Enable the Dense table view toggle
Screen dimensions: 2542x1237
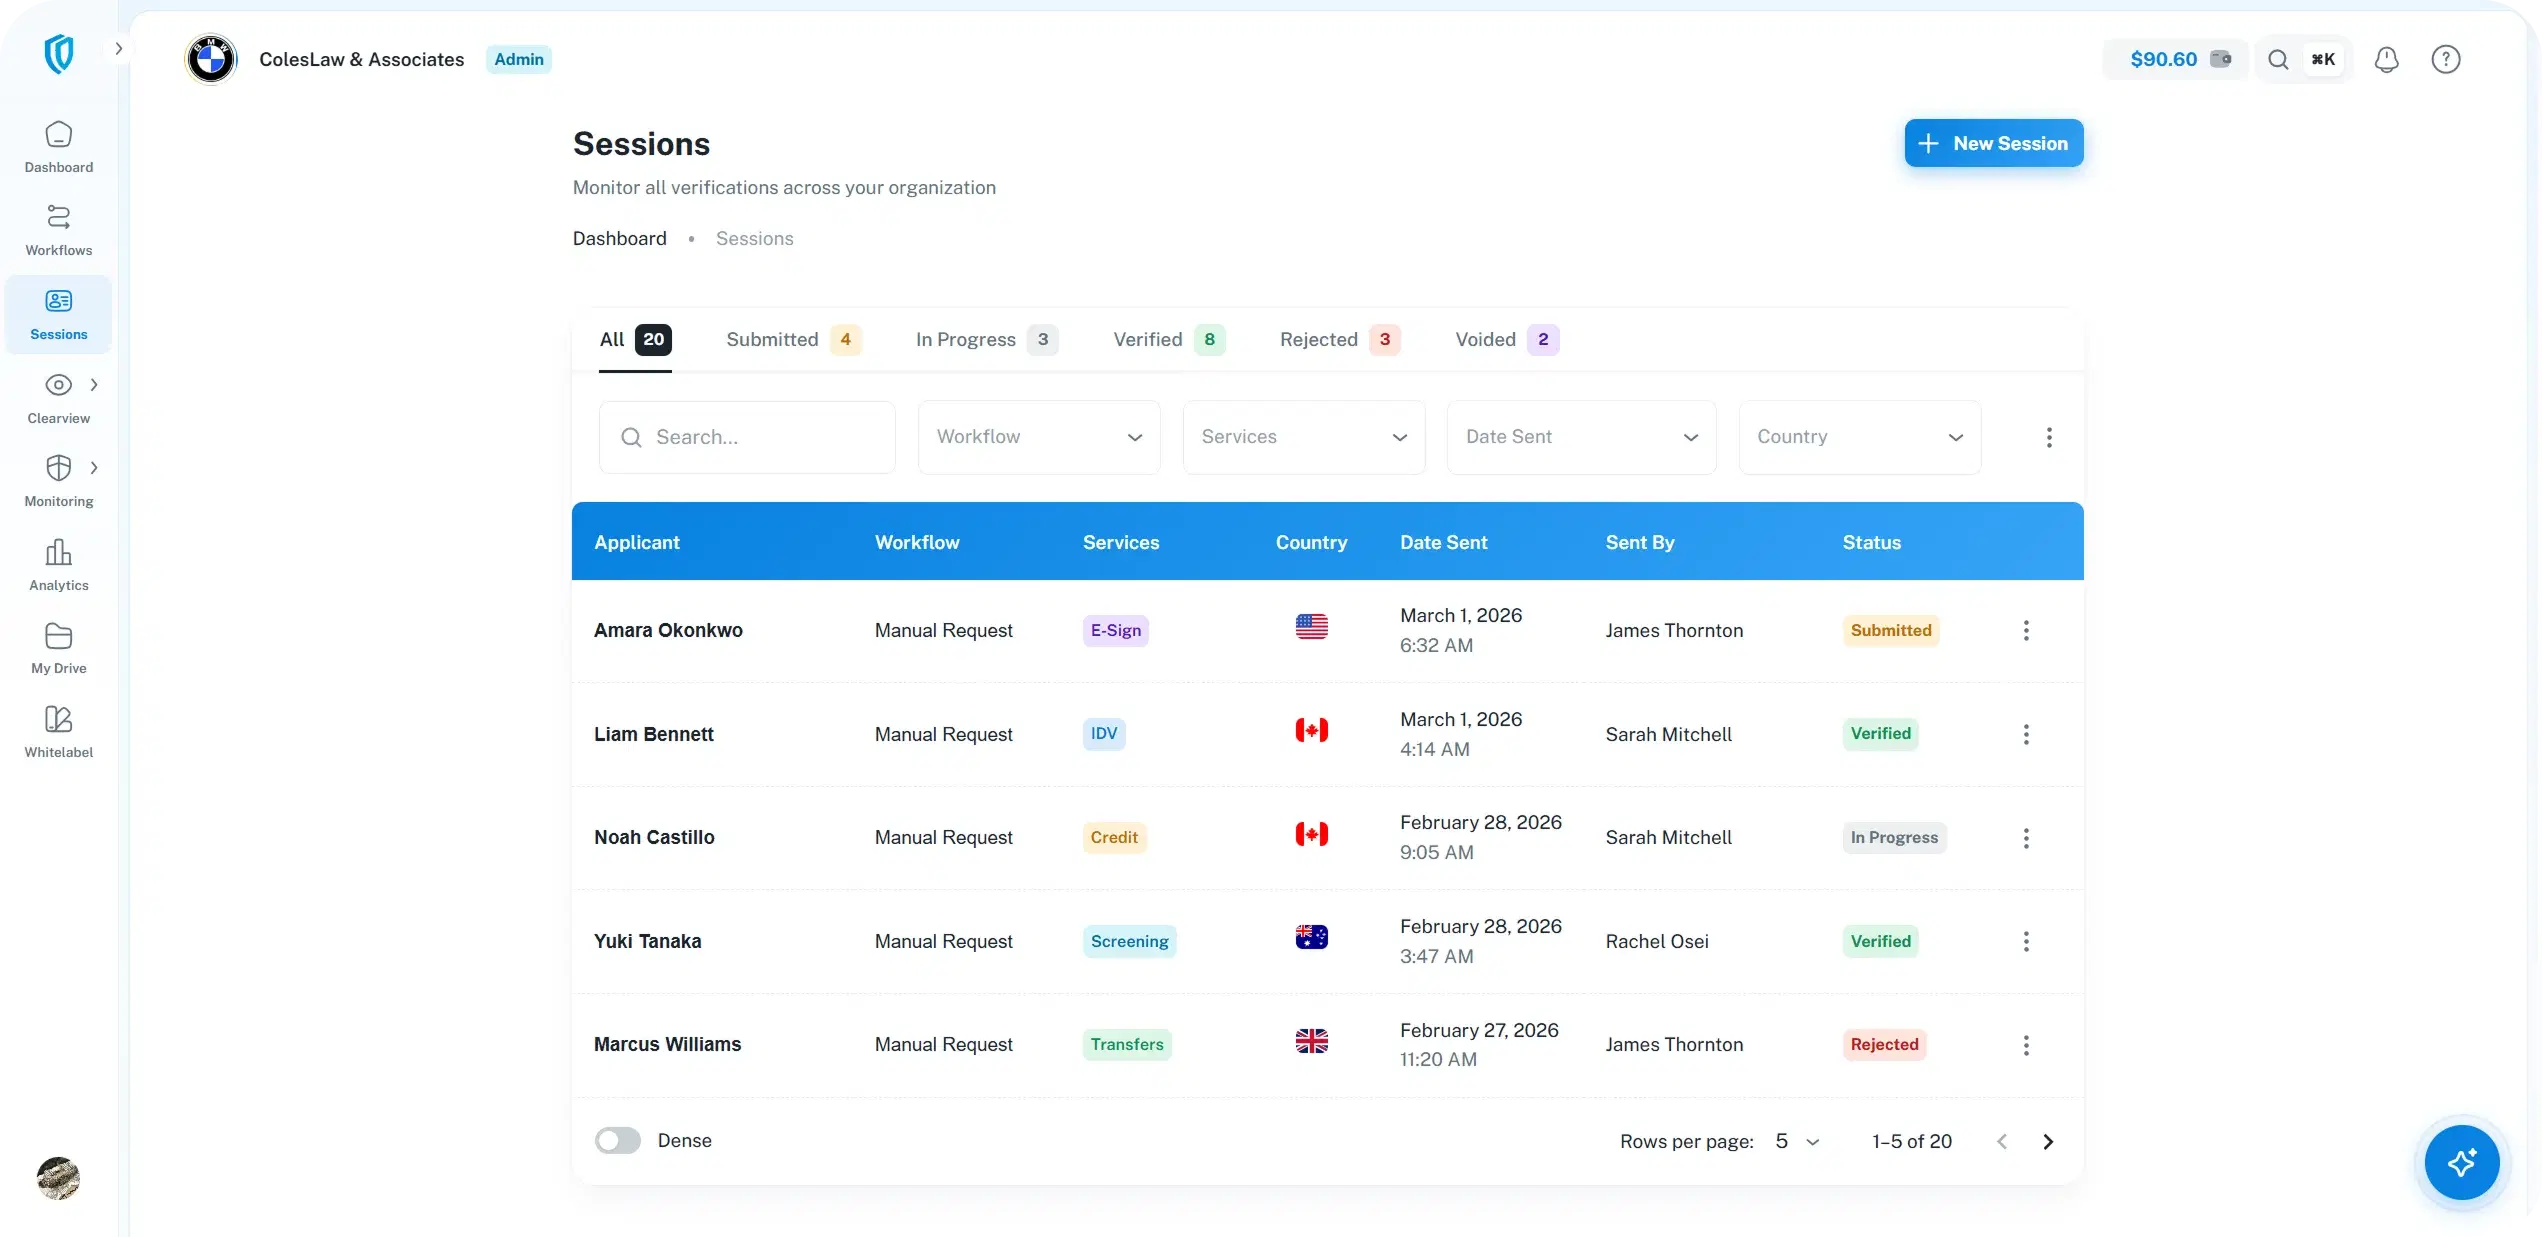pos(617,1140)
